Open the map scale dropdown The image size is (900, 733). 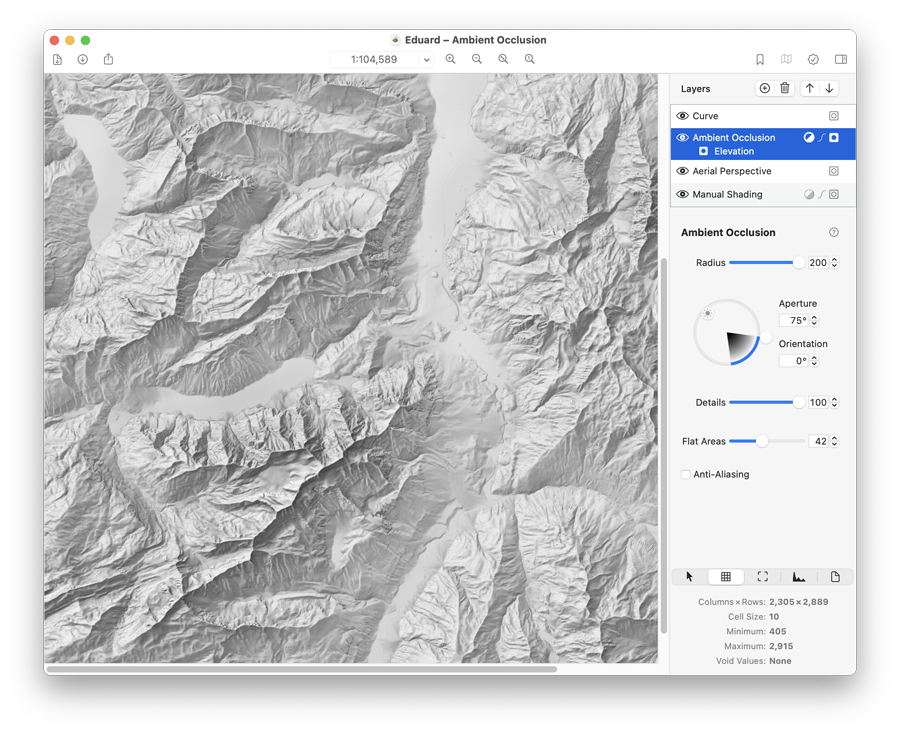[x=425, y=59]
